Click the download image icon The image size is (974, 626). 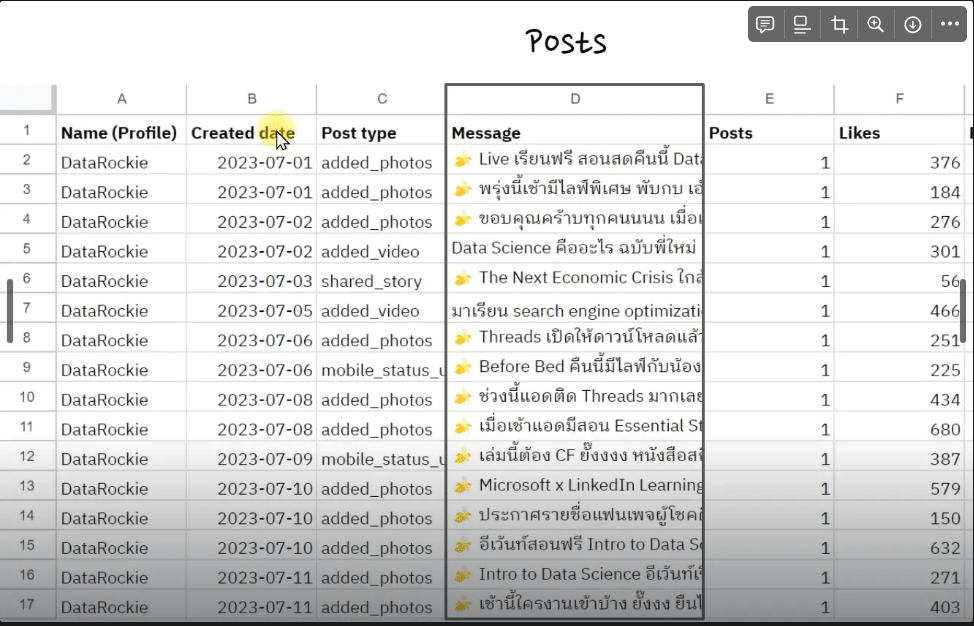click(x=913, y=25)
